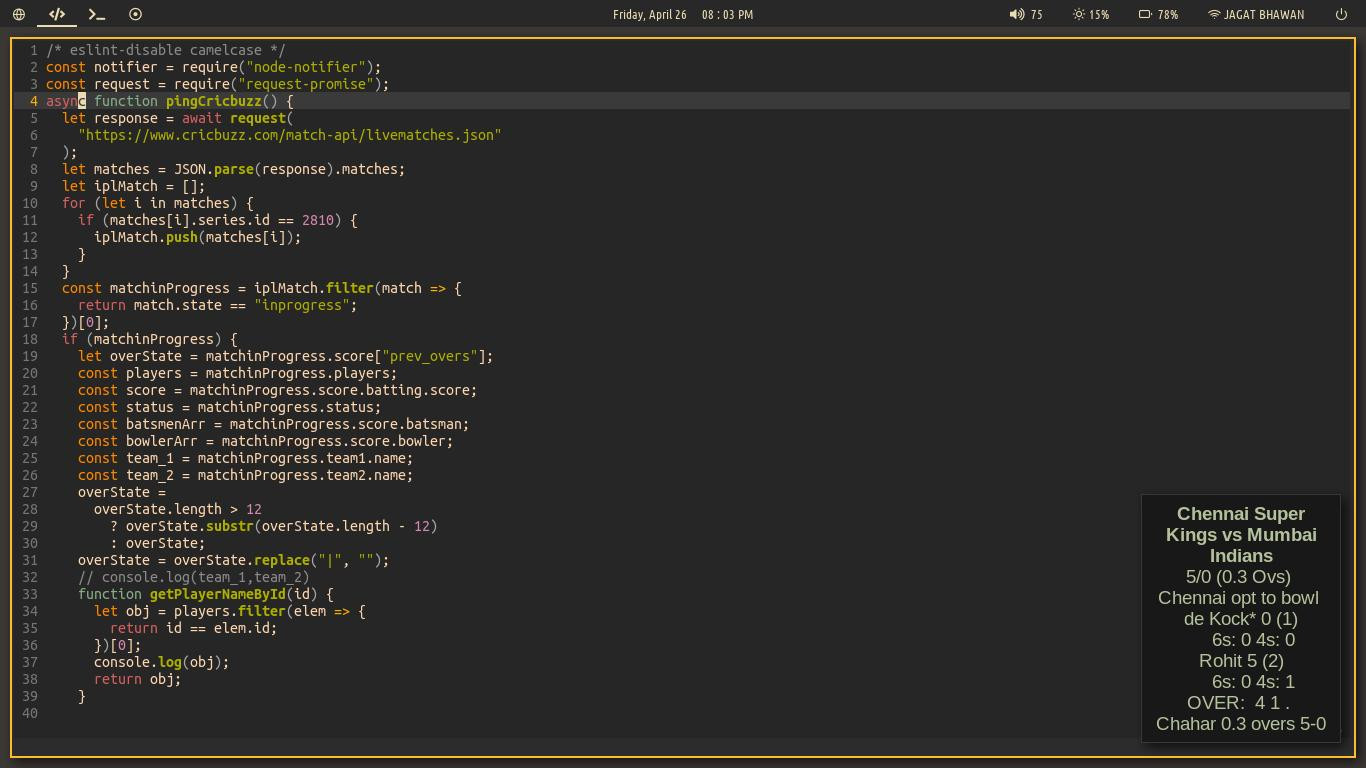Open the circled-dot workspace icon
Image resolution: width=1366 pixels, height=768 pixels.
click(135, 14)
